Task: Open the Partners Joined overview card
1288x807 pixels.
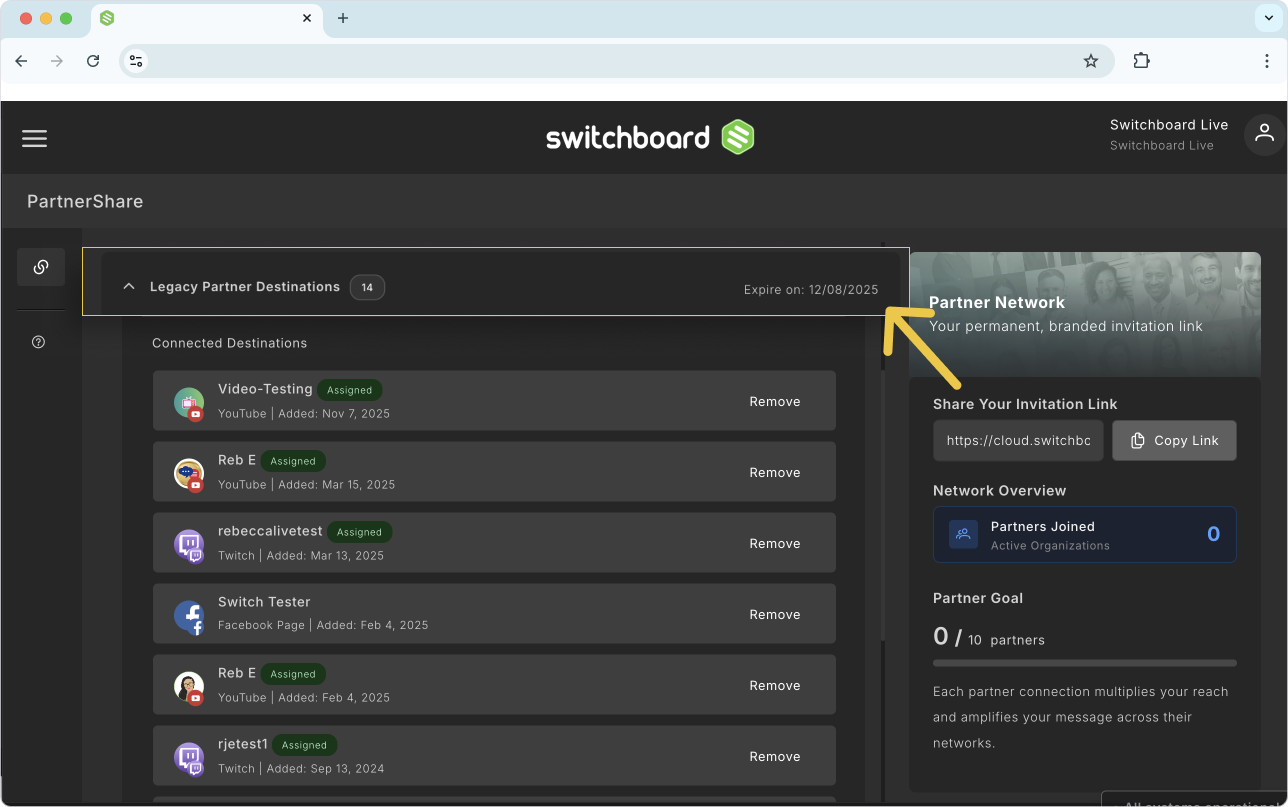Action: click(x=1085, y=535)
